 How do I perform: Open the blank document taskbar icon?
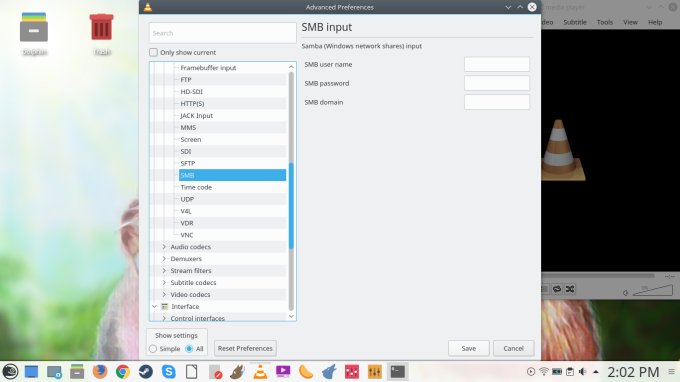[x=192, y=372]
